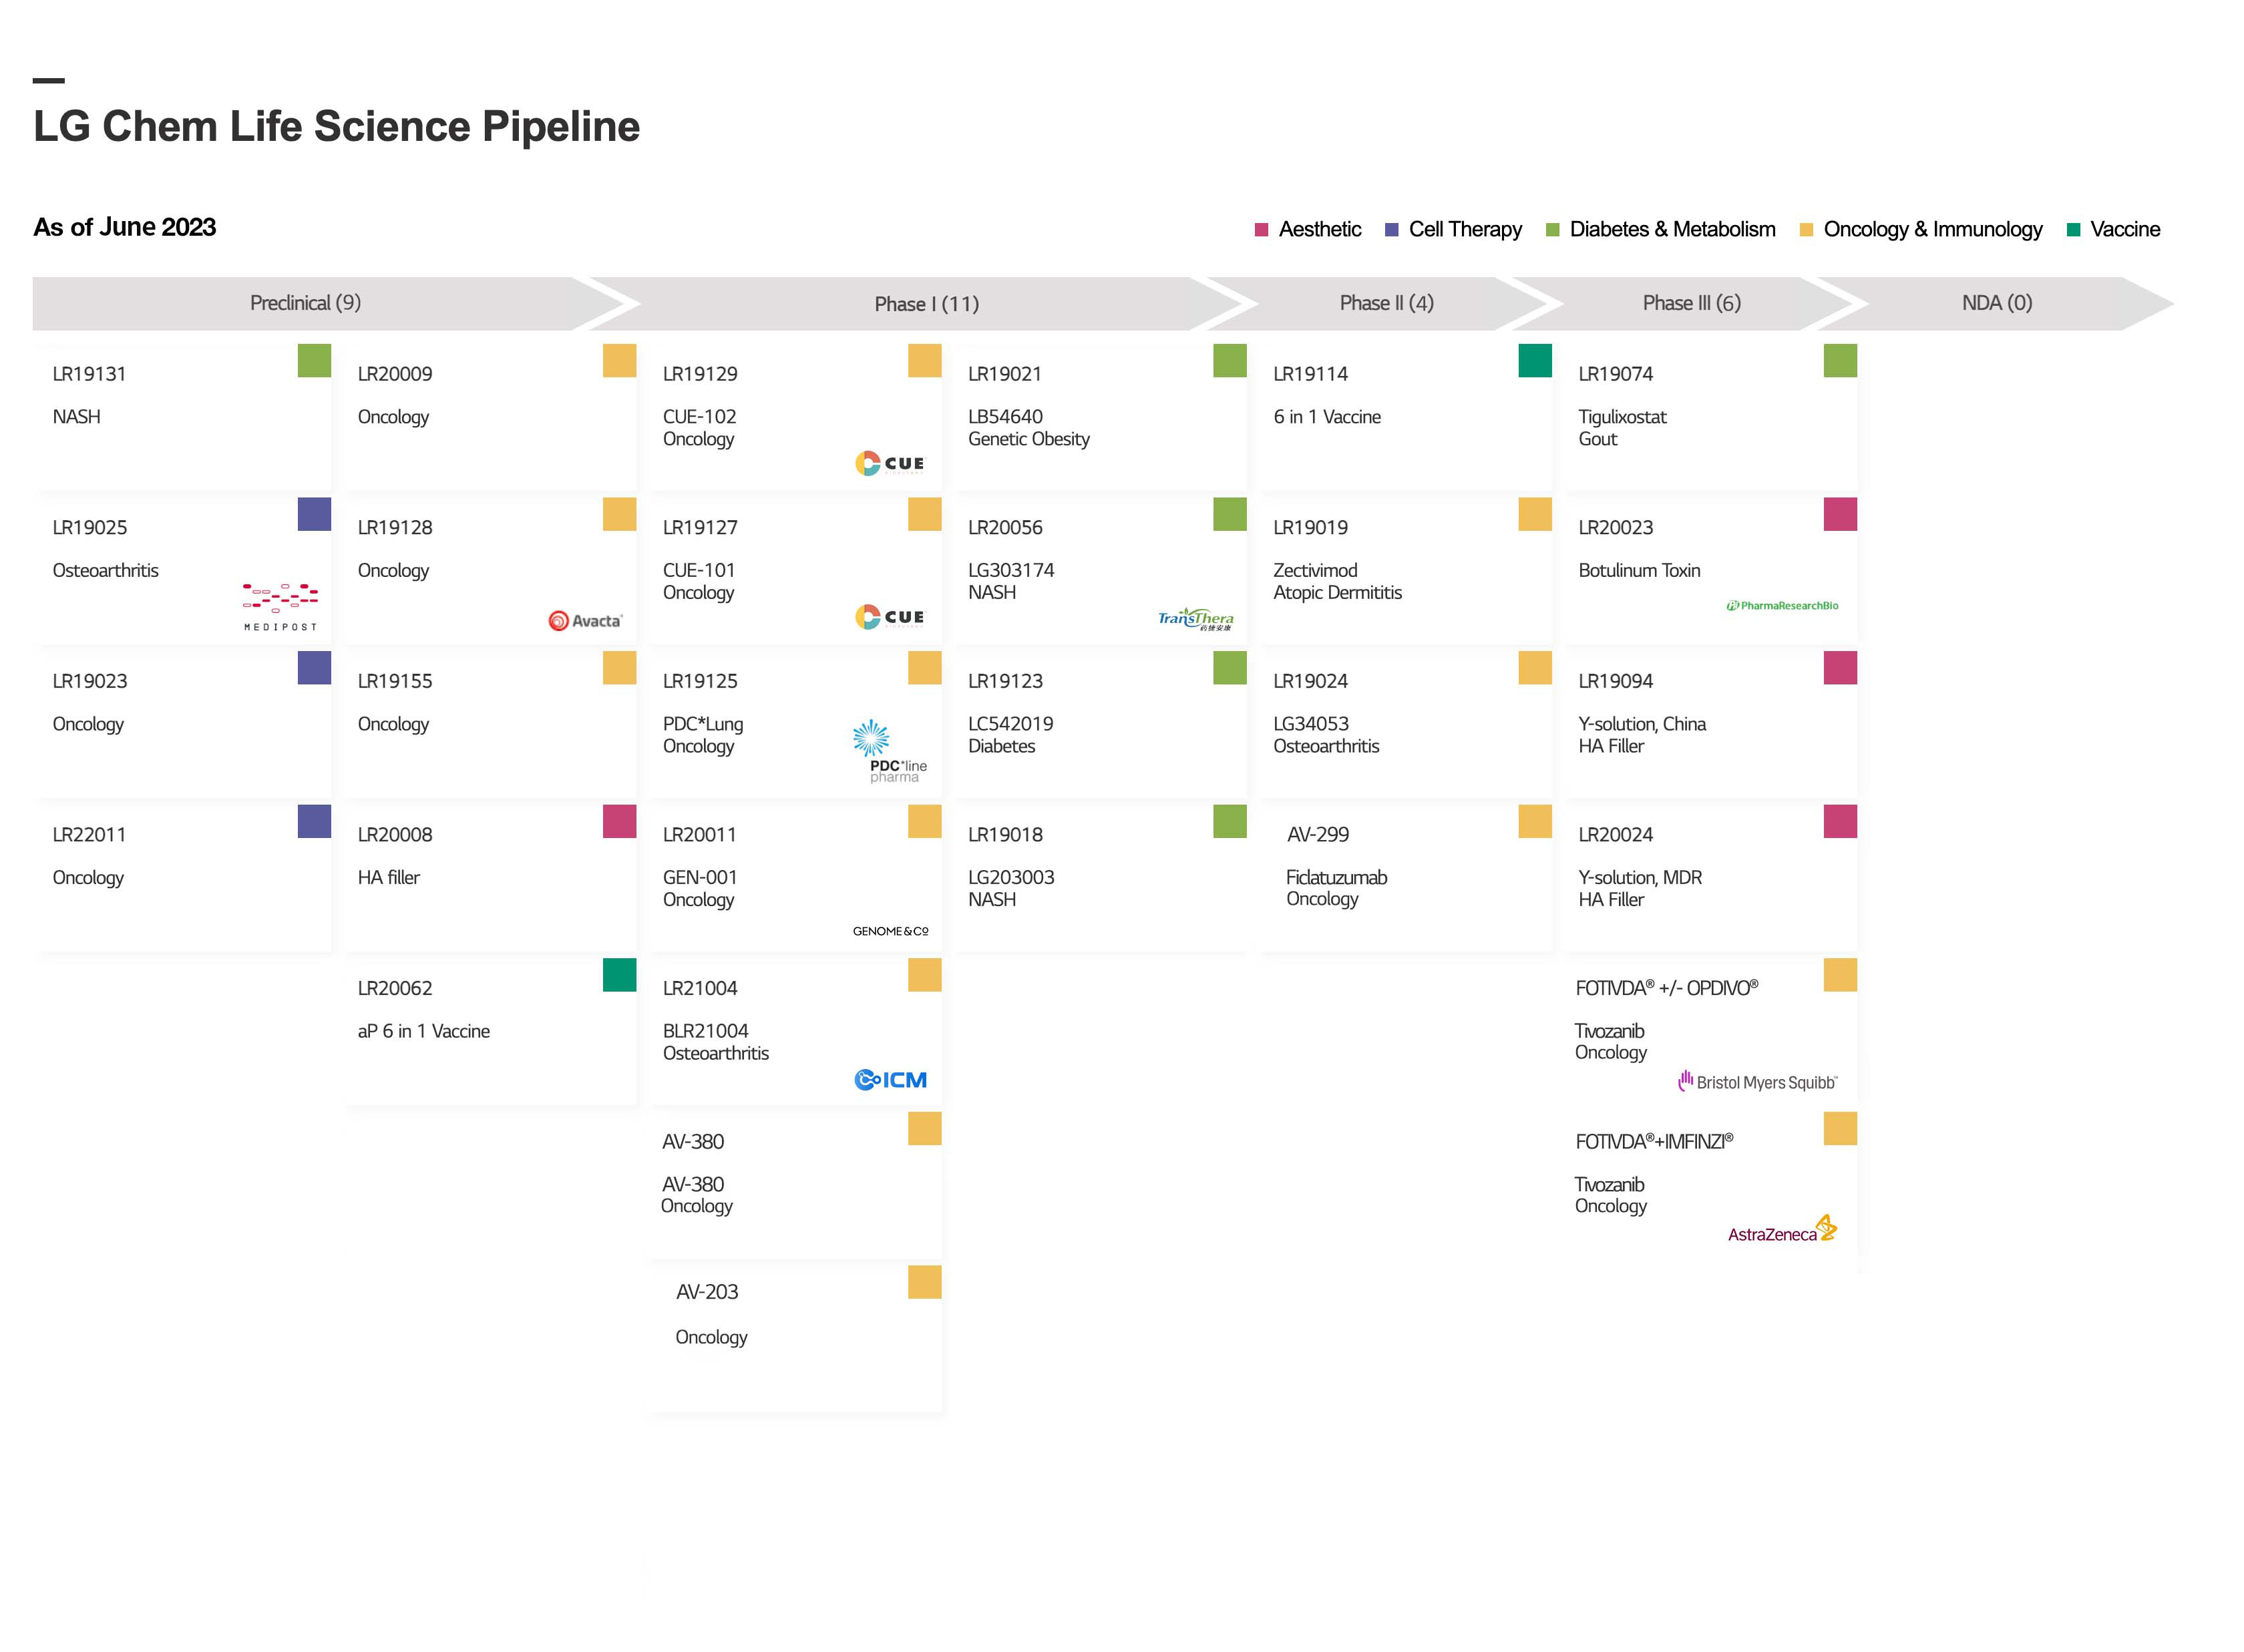Click the AstraZeneca logo
Image resolution: width=2244 pixels, height=1652 pixels.
[x=1782, y=1231]
